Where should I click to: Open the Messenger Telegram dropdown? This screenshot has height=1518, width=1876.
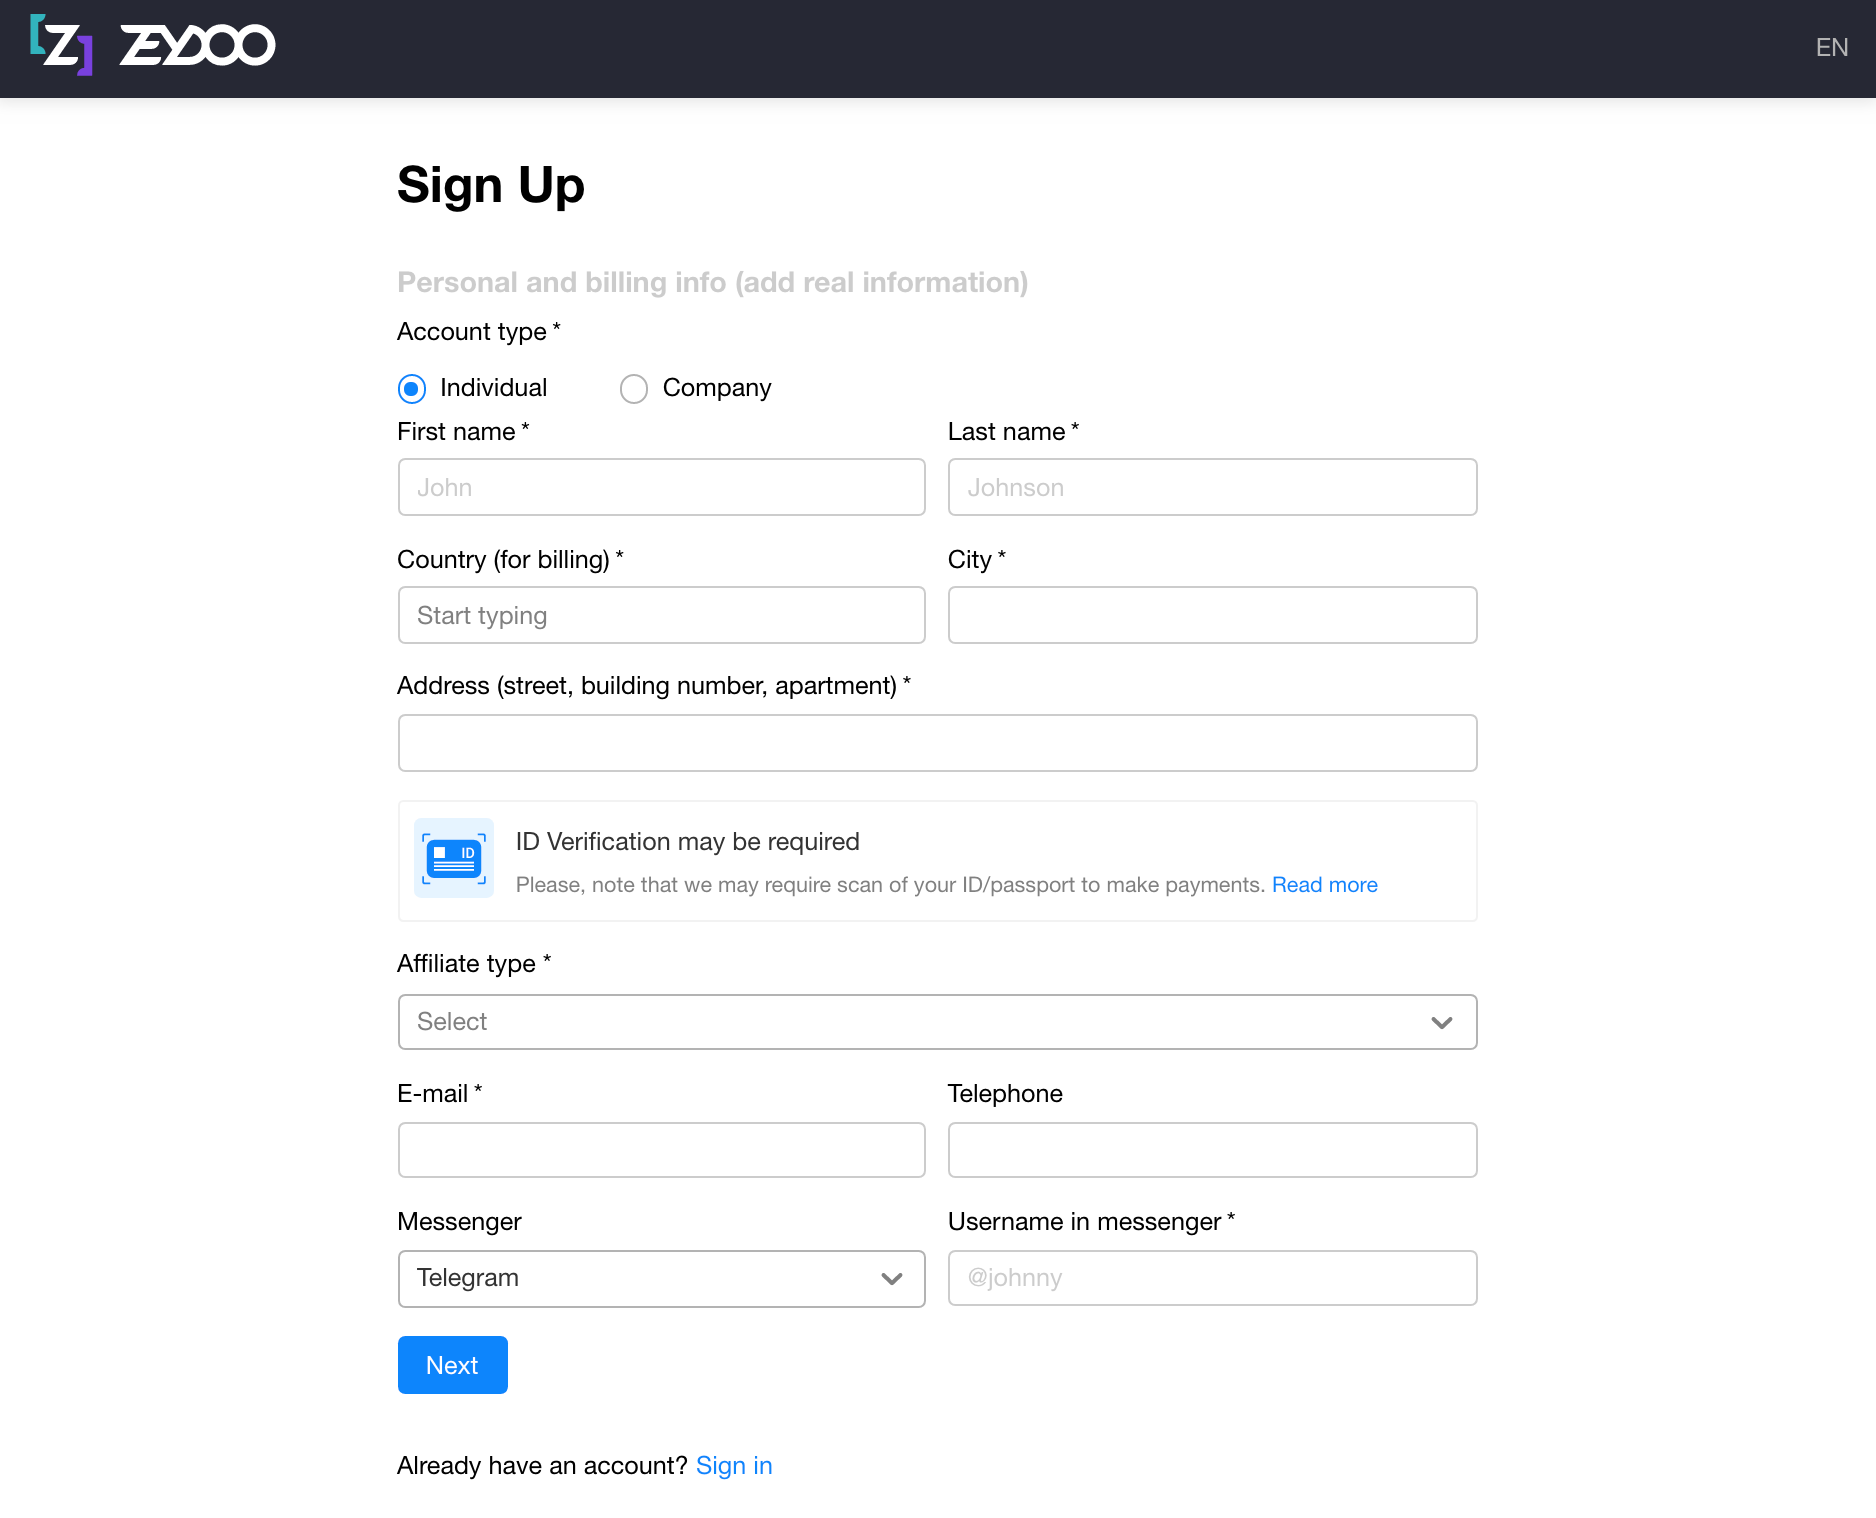(x=661, y=1278)
